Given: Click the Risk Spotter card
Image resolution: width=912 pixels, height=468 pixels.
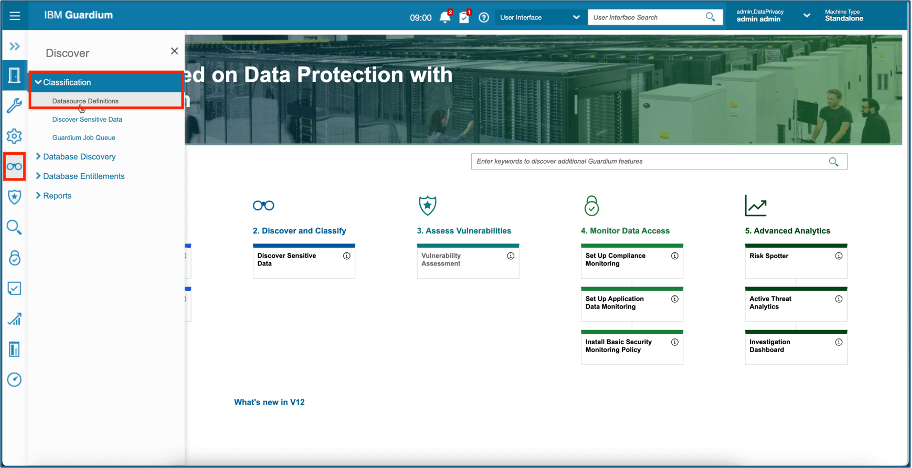Looking at the screenshot, I should (x=796, y=262).
